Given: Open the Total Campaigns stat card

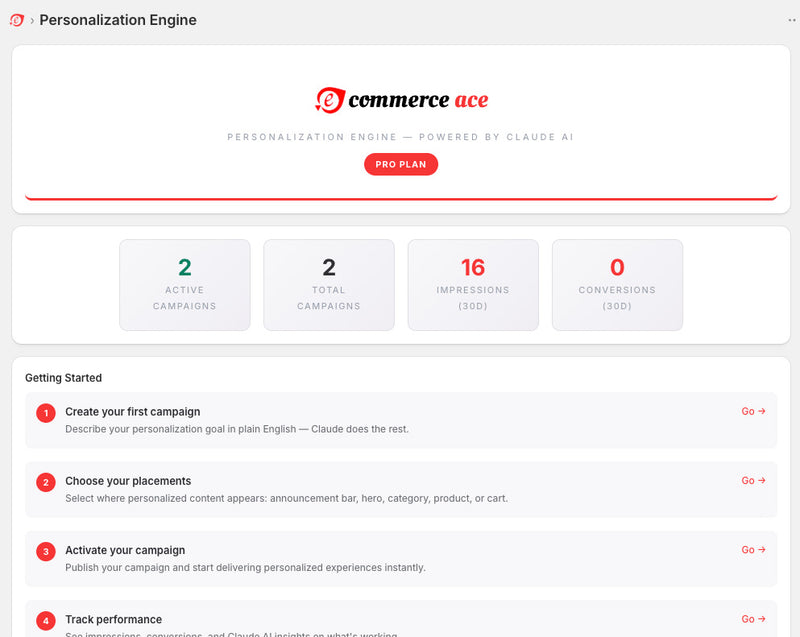Looking at the screenshot, I should [329, 285].
